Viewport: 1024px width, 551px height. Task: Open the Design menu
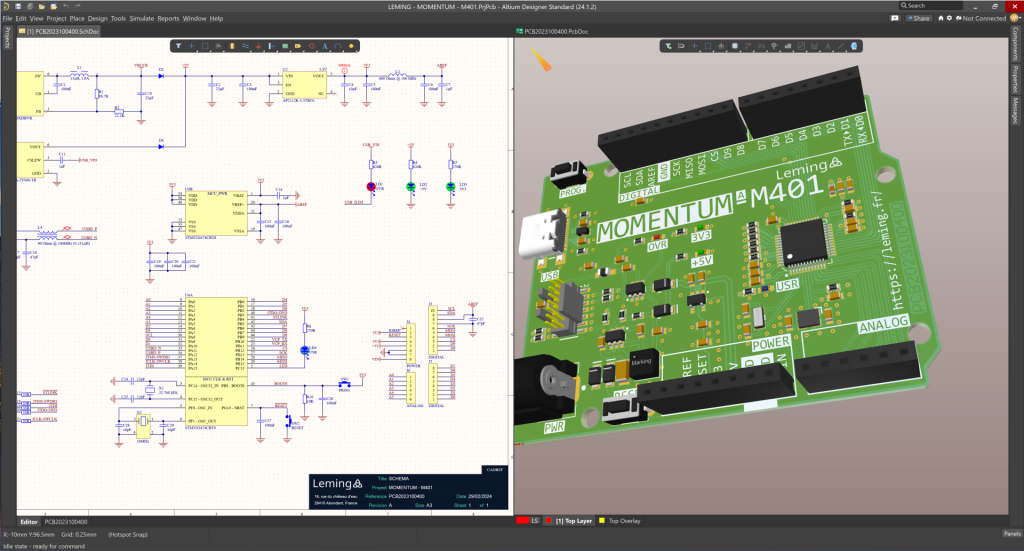tap(97, 18)
